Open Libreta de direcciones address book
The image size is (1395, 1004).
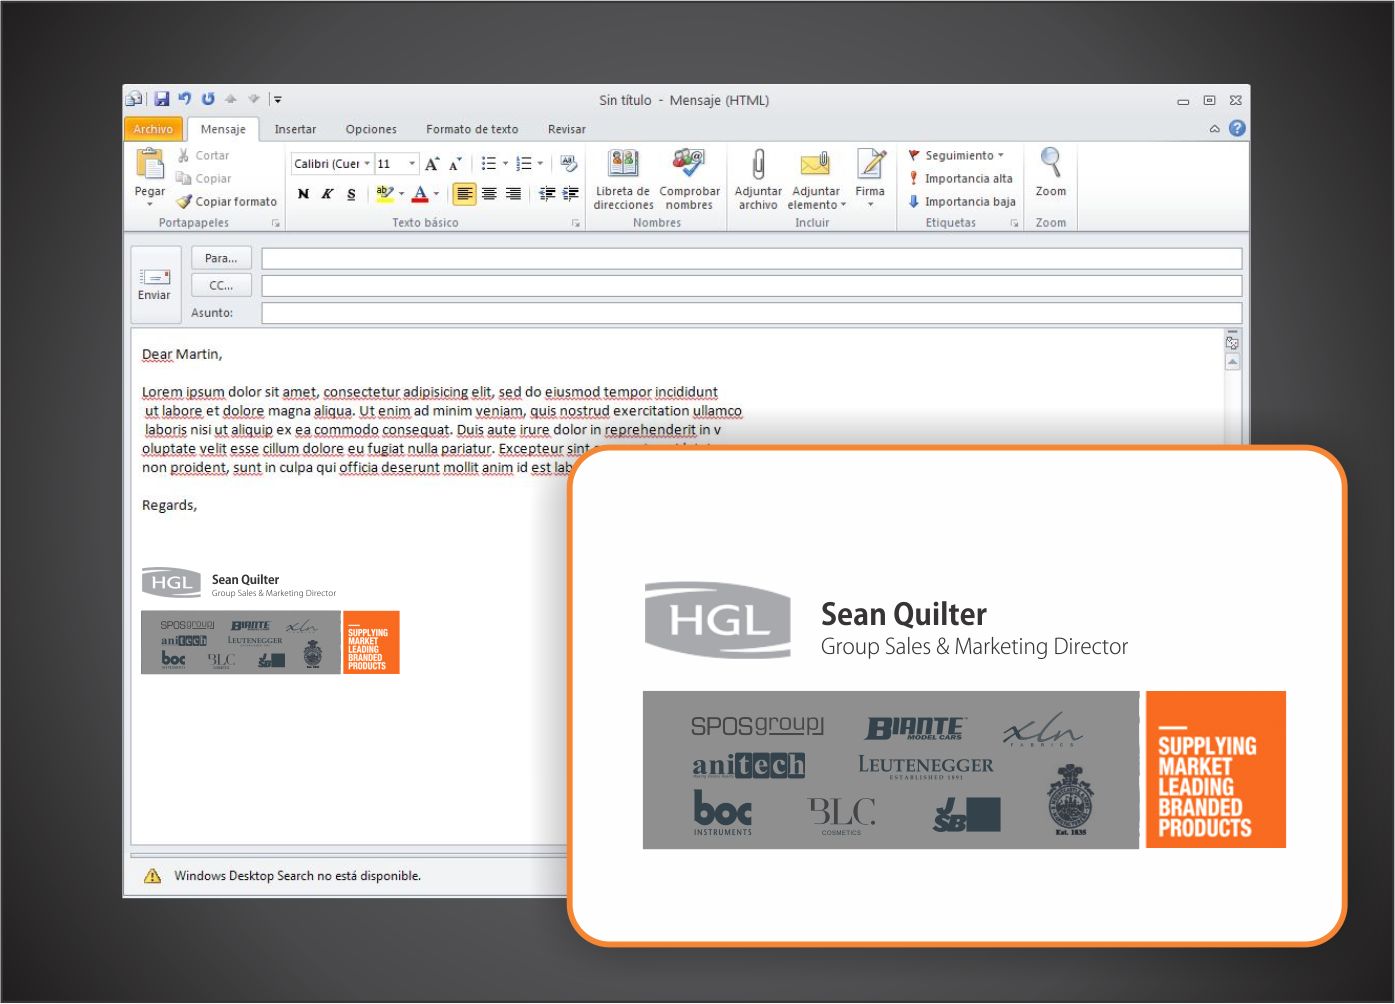point(623,165)
